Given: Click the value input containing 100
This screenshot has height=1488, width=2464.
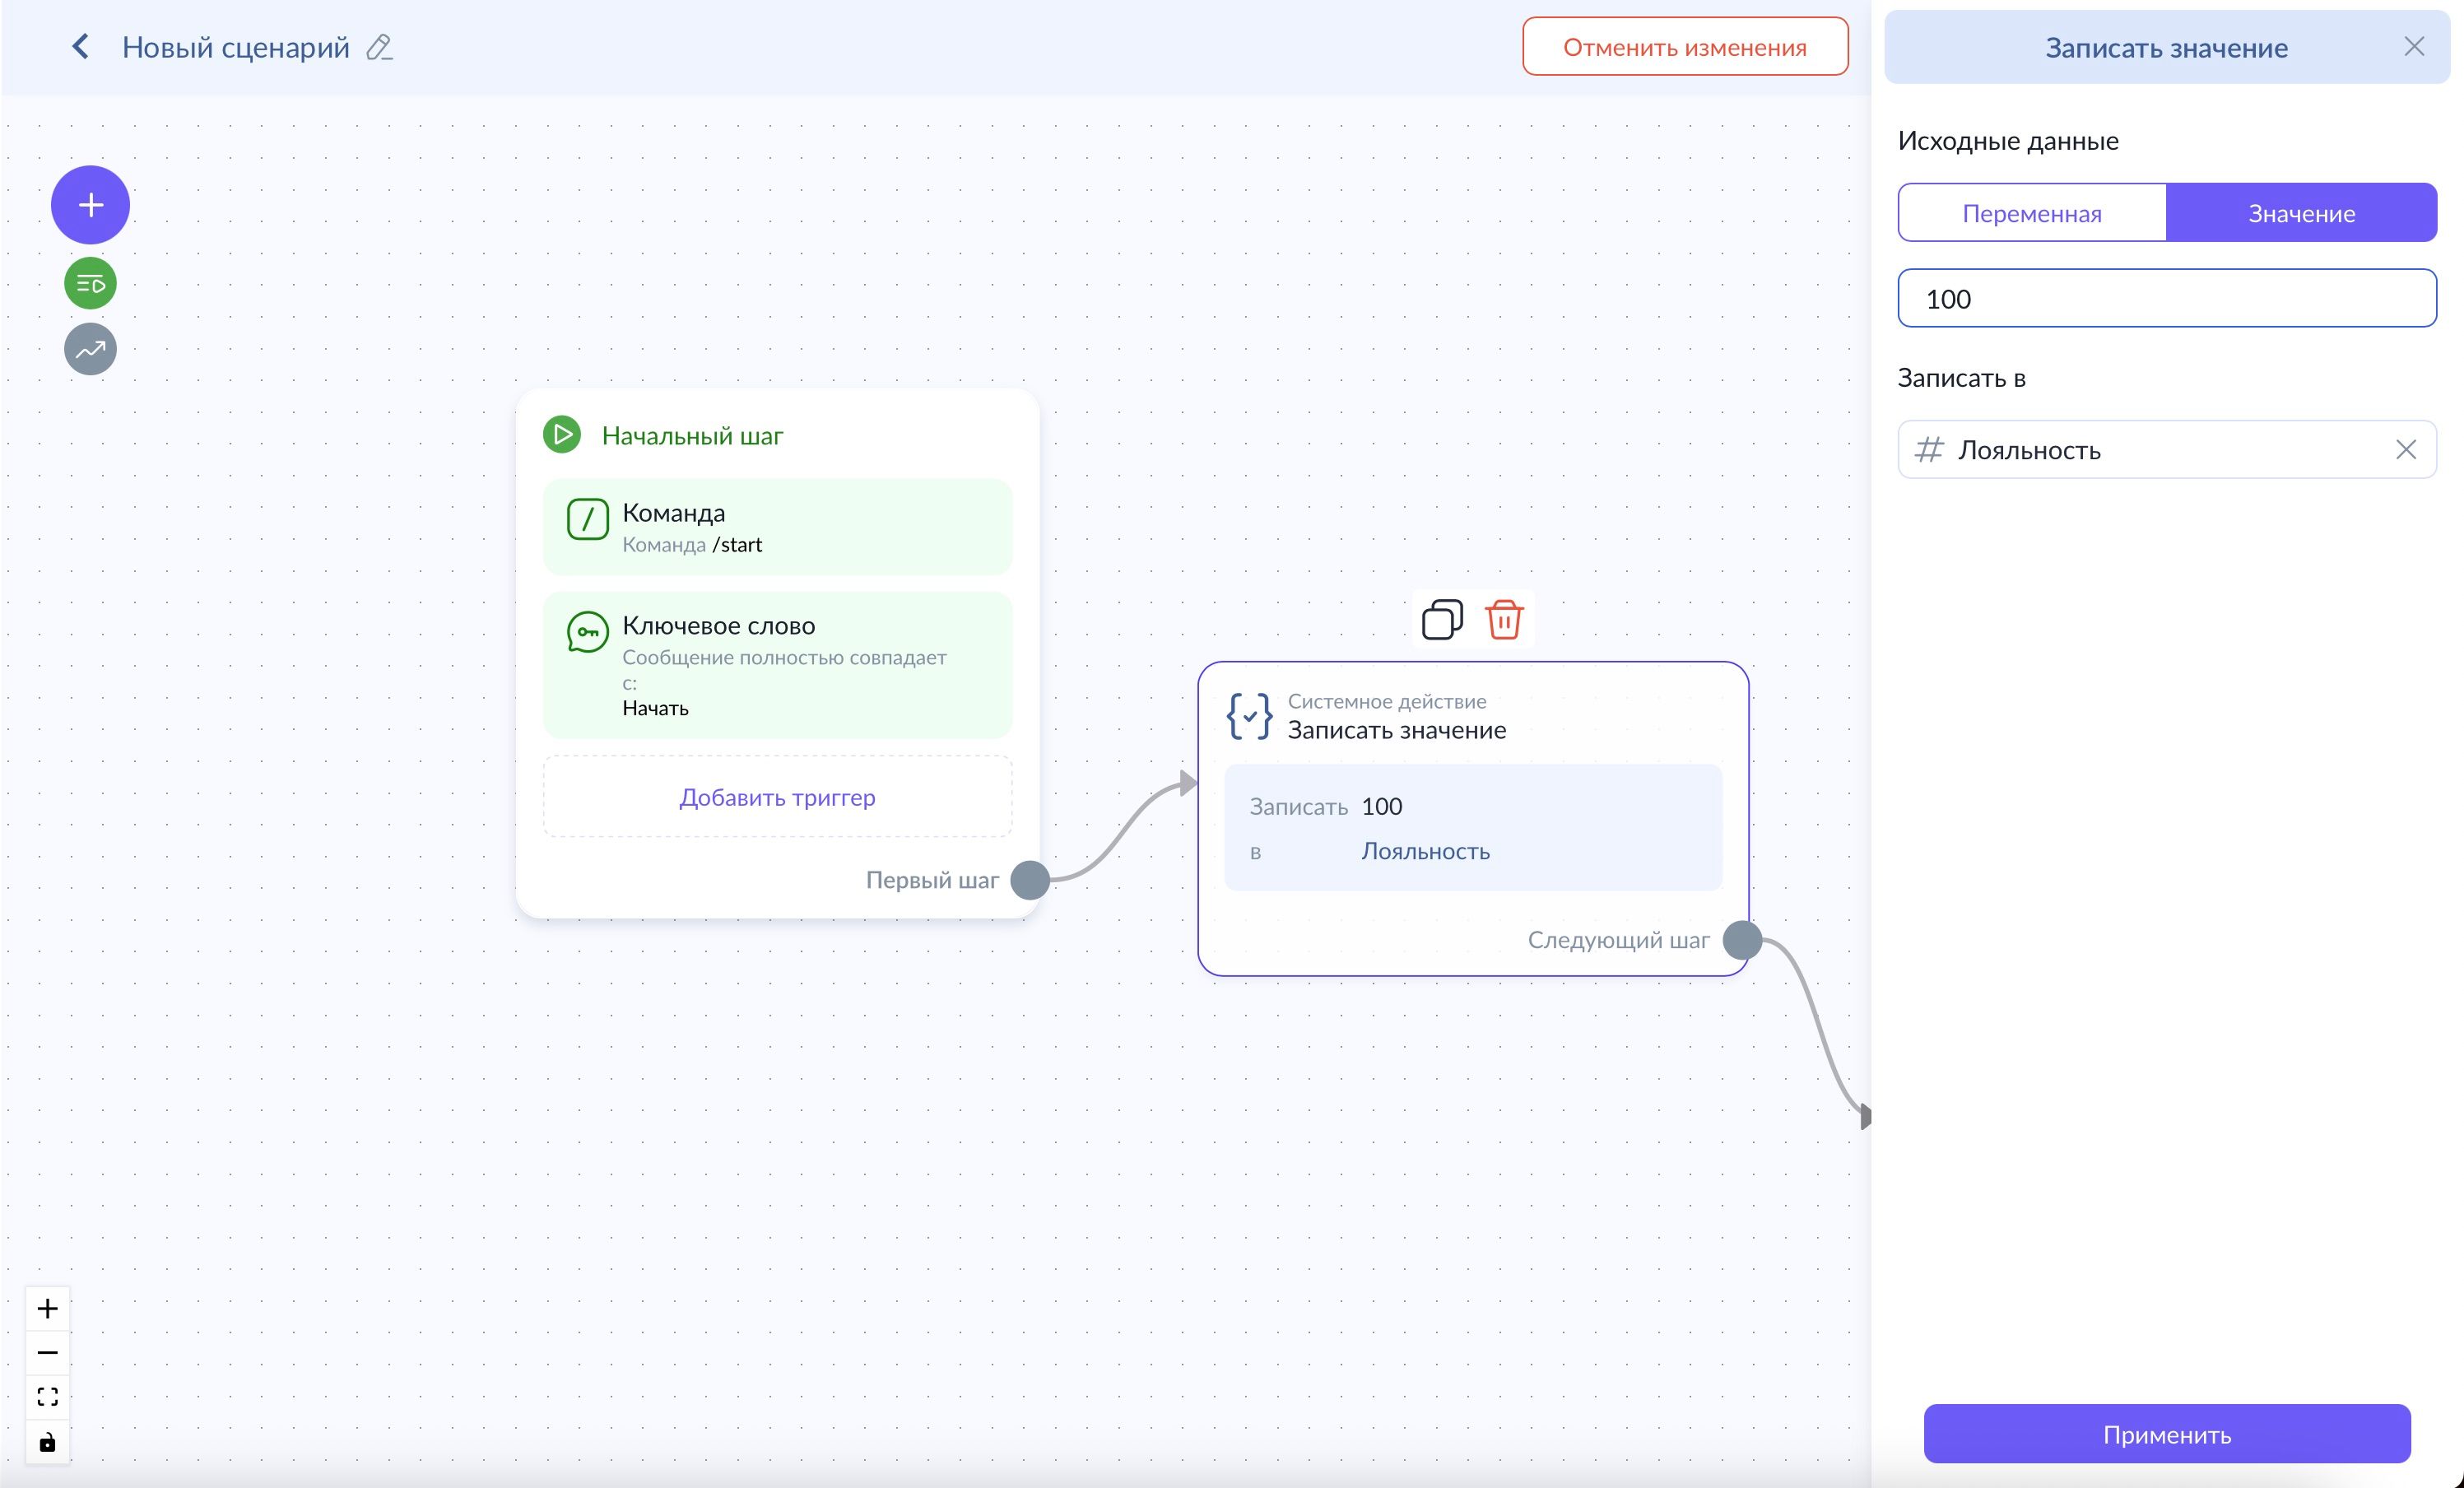Looking at the screenshot, I should (x=2166, y=299).
